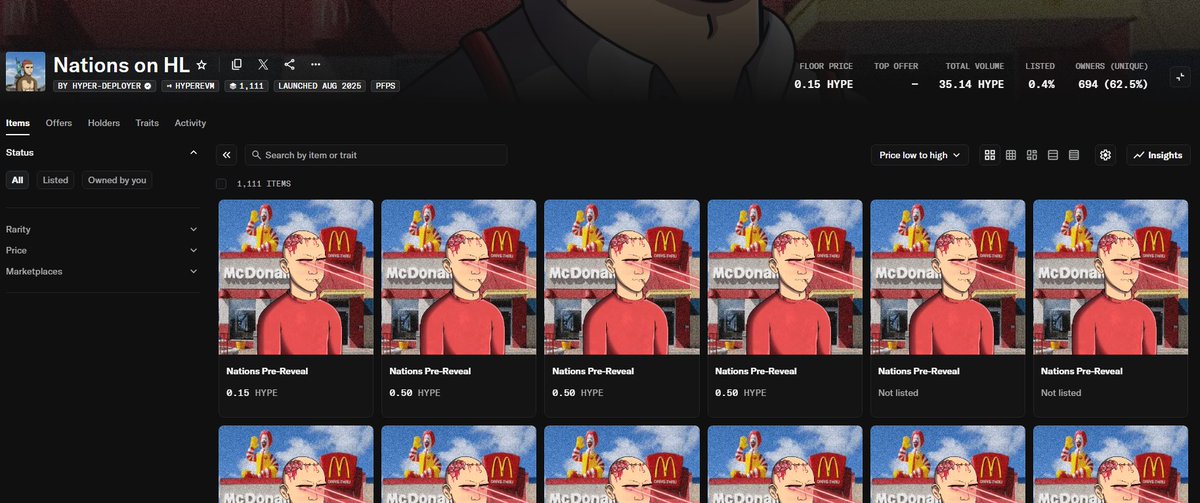This screenshot has width=1200, height=503.
Task: Open view settings gear icon
Action: [x=1105, y=155]
